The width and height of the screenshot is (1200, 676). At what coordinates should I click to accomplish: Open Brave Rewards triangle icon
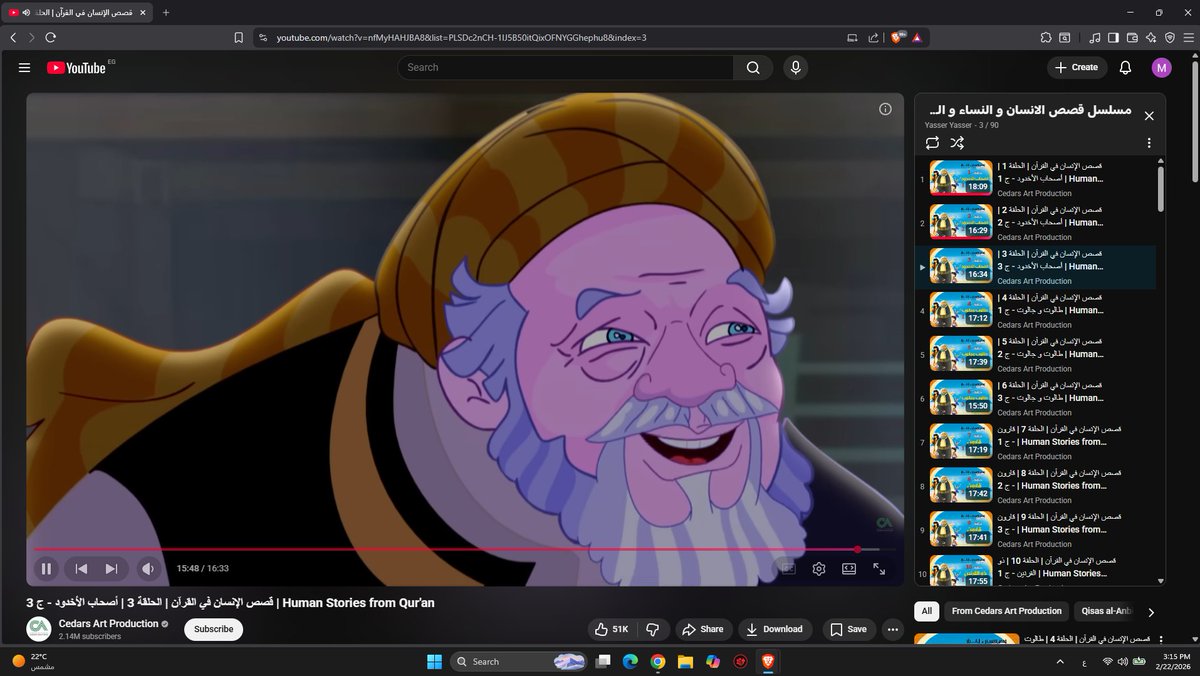(917, 37)
